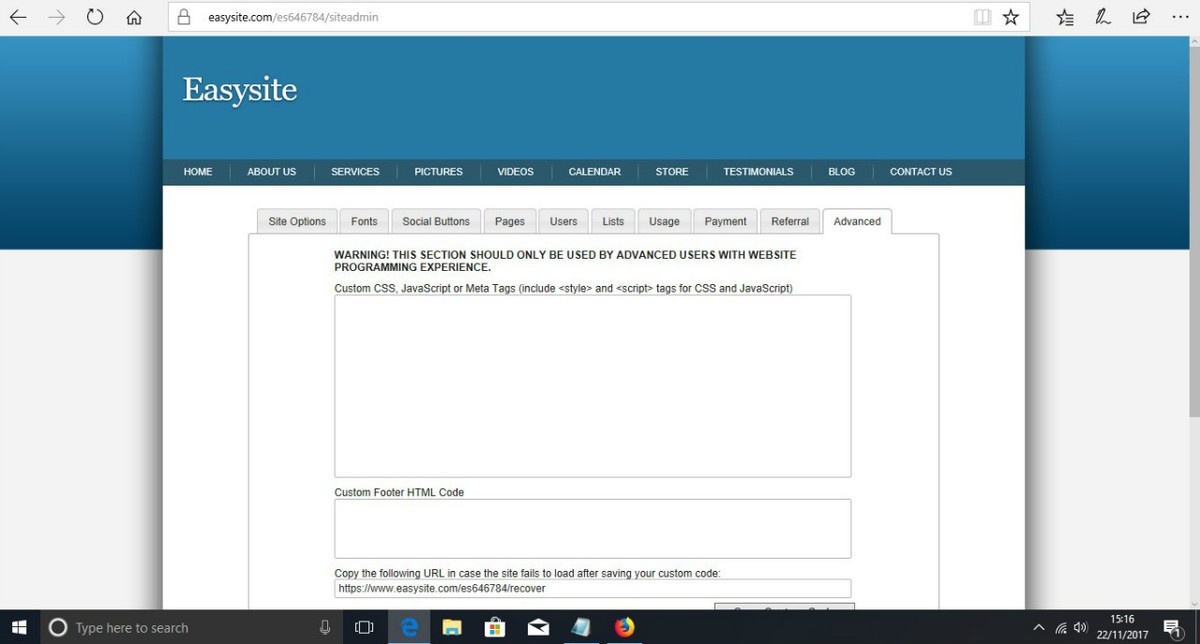Image resolution: width=1200 pixels, height=644 pixels.
Task: Switch to the Fonts tab
Action: pos(364,221)
